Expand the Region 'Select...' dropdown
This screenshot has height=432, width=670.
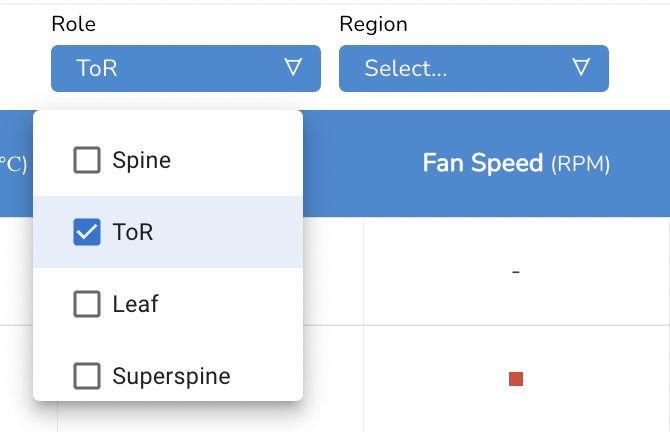pyautogui.click(x=473, y=68)
